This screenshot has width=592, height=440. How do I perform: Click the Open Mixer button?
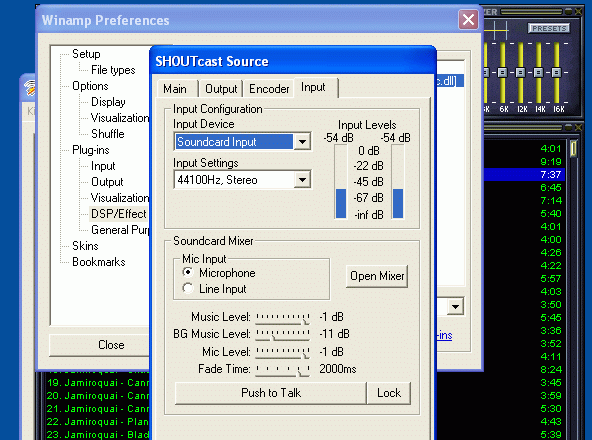(x=377, y=276)
